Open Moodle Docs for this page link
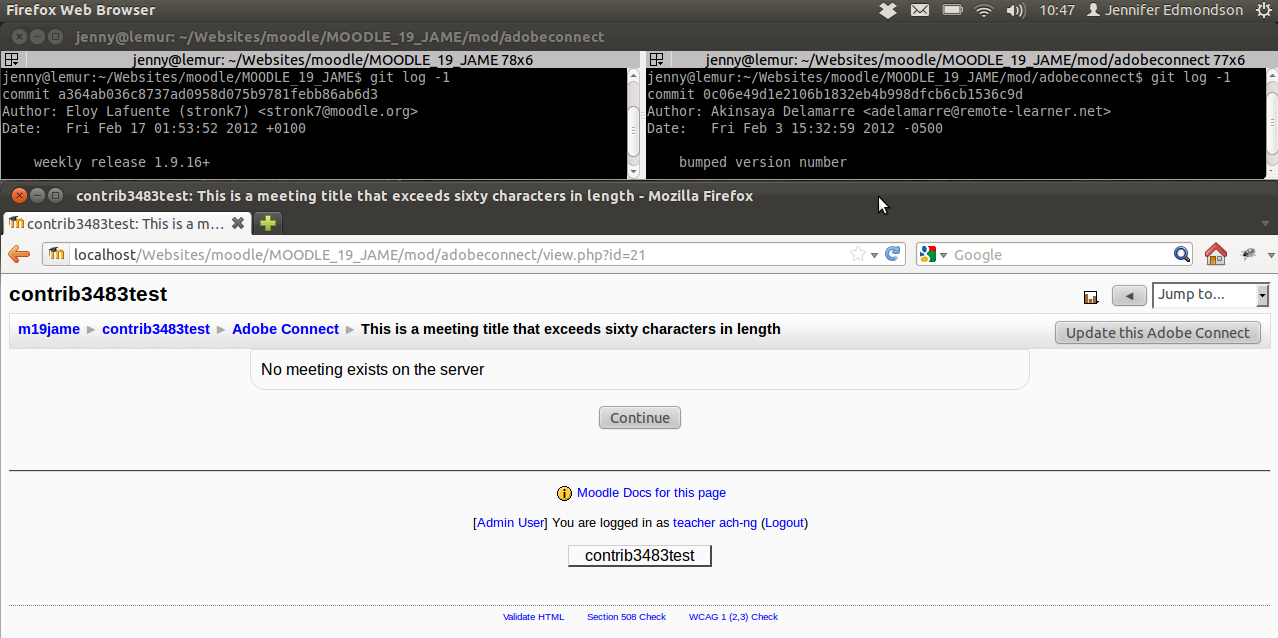 [651, 493]
